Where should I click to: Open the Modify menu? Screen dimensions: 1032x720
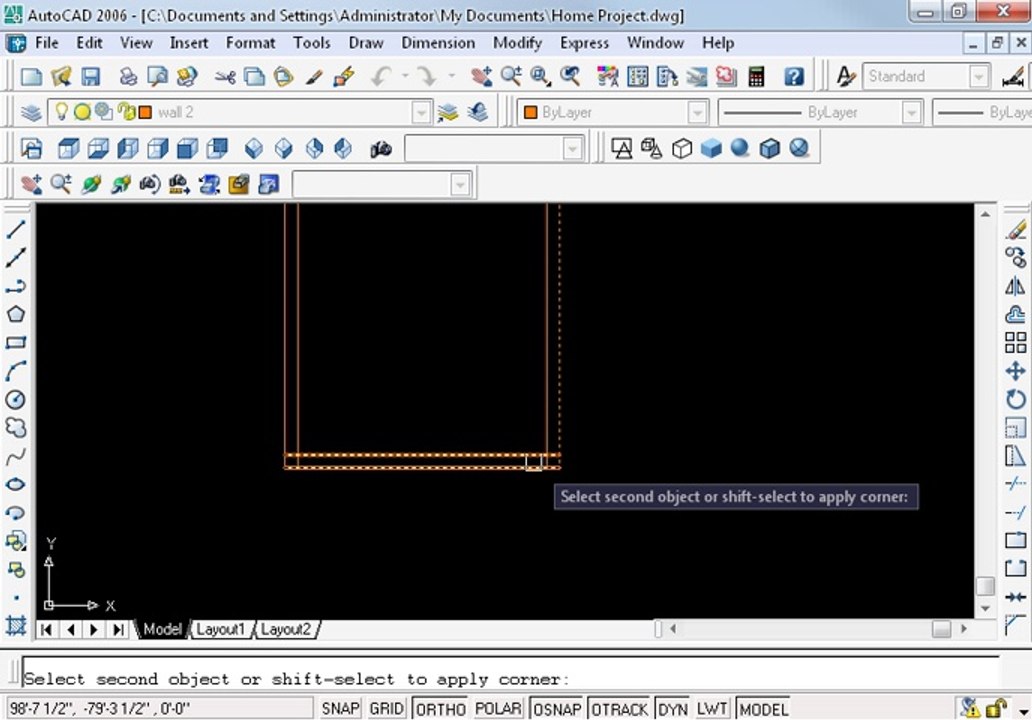517,43
